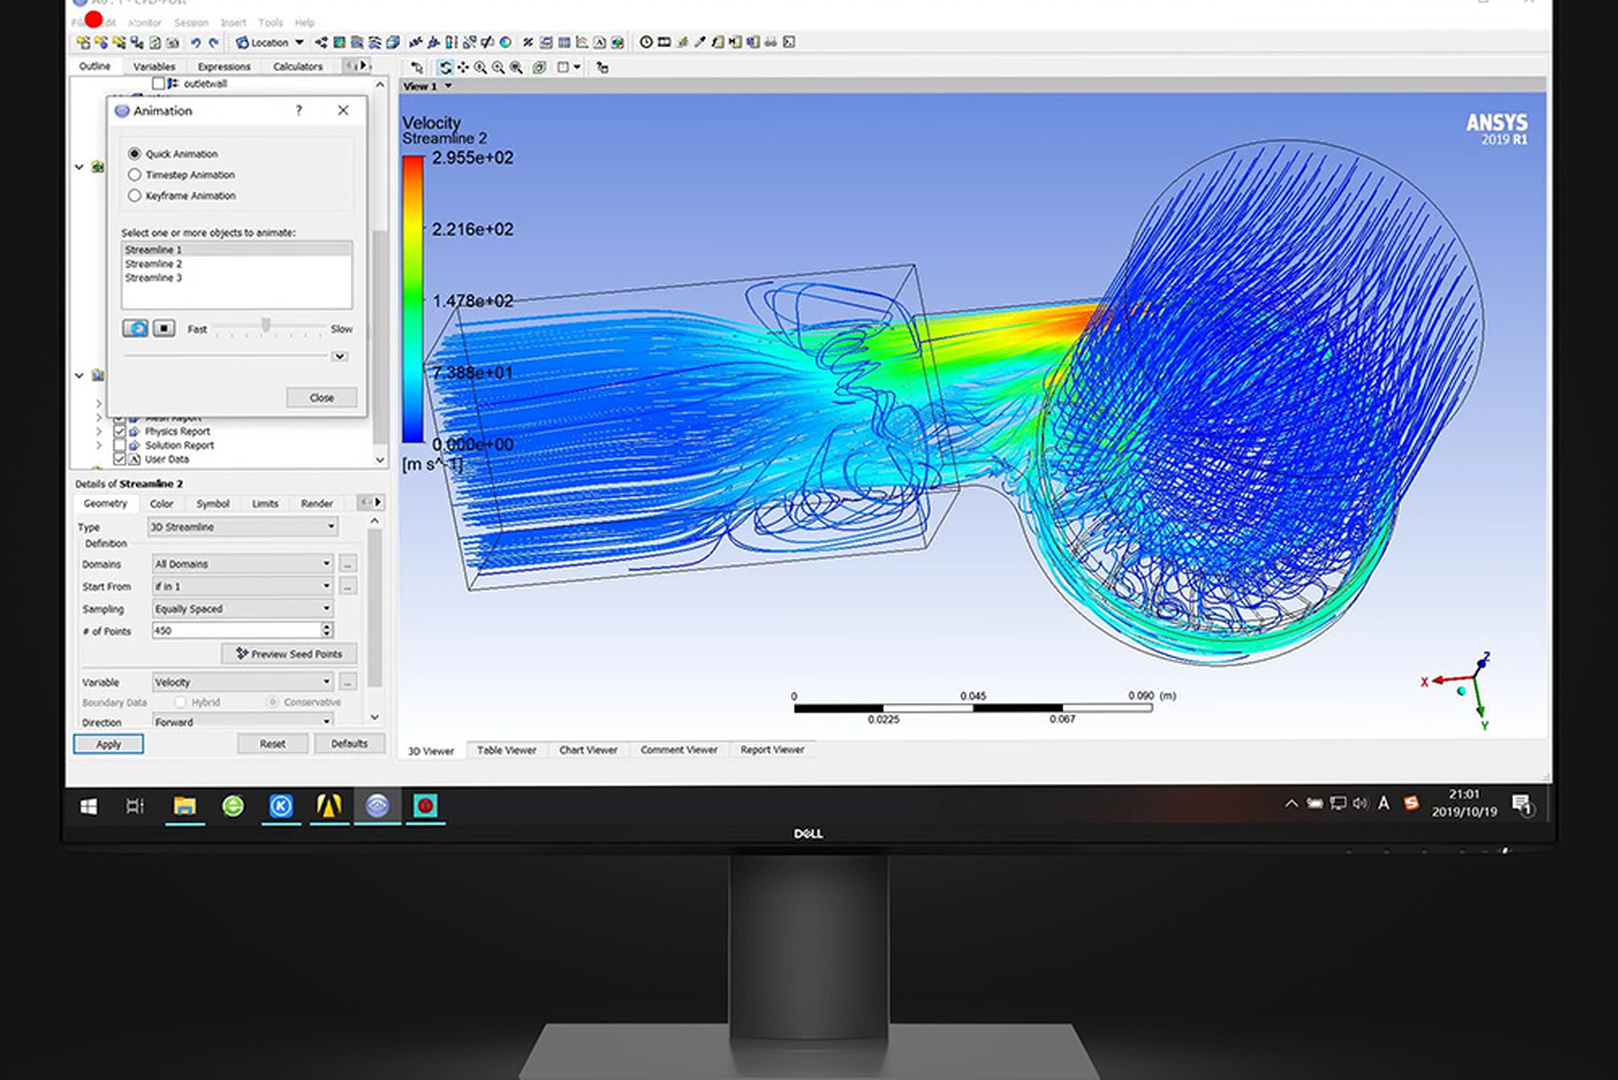Click the Contour icon in the toolbar
The image size is (1618, 1080).
pyautogui.click(x=339, y=42)
